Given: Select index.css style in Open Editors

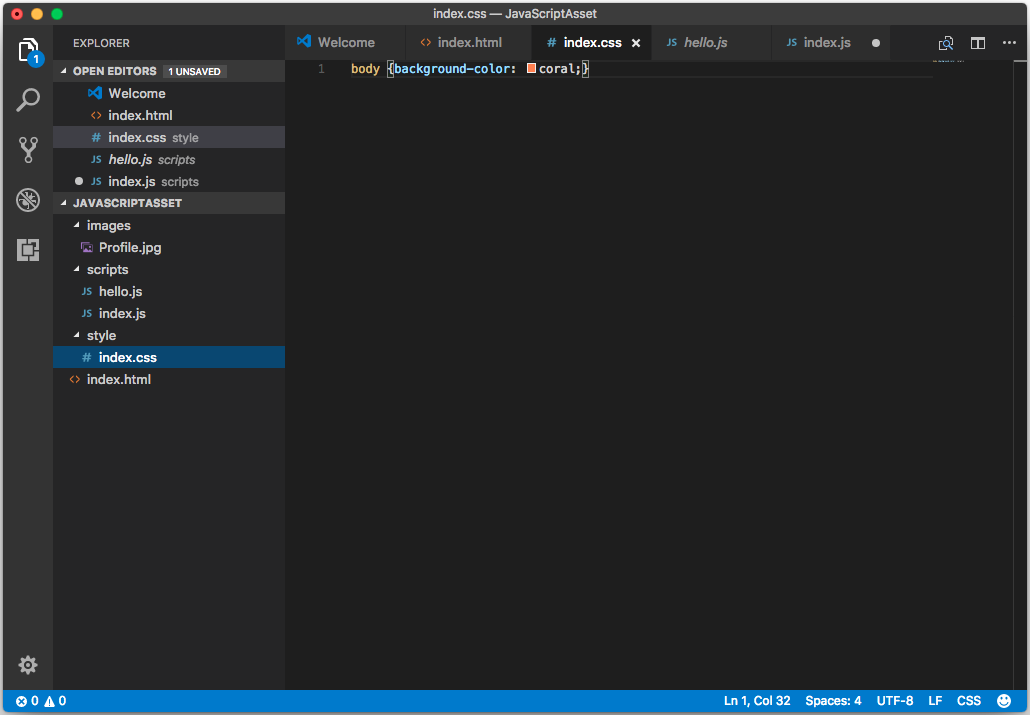Looking at the screenshot, I should [169, 137].
